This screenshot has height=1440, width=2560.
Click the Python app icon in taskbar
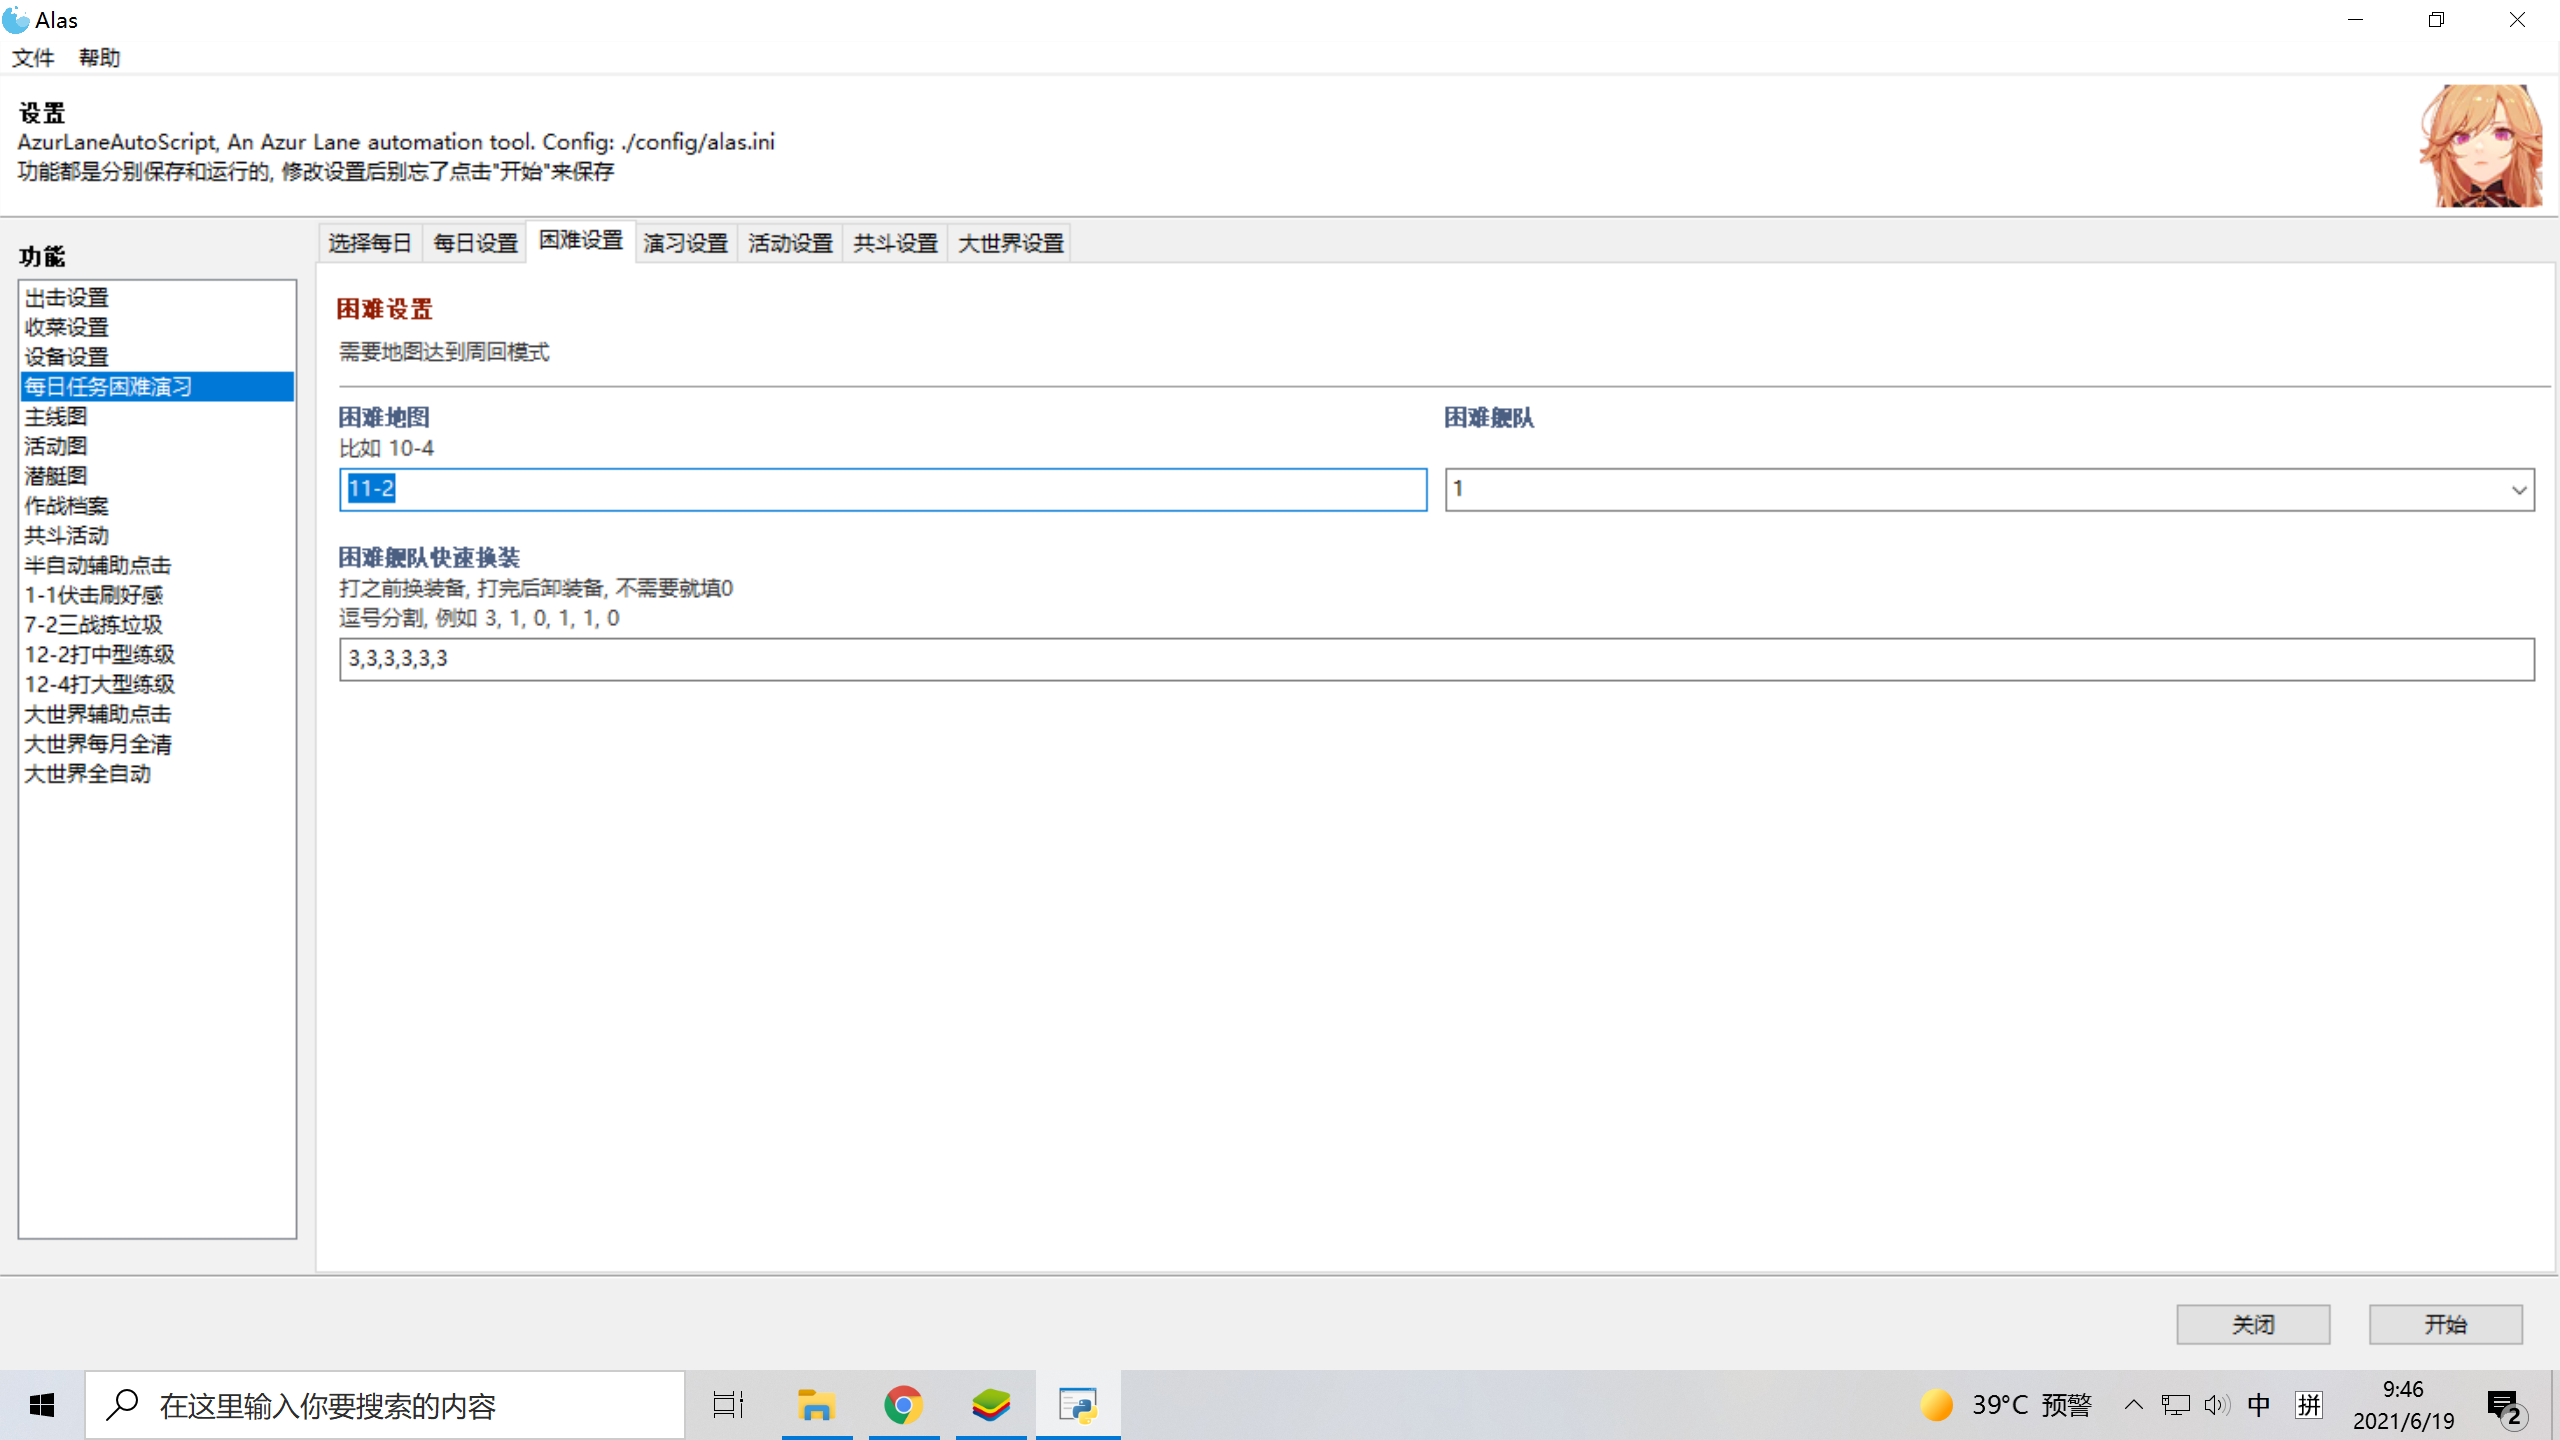(1078, 1405)
